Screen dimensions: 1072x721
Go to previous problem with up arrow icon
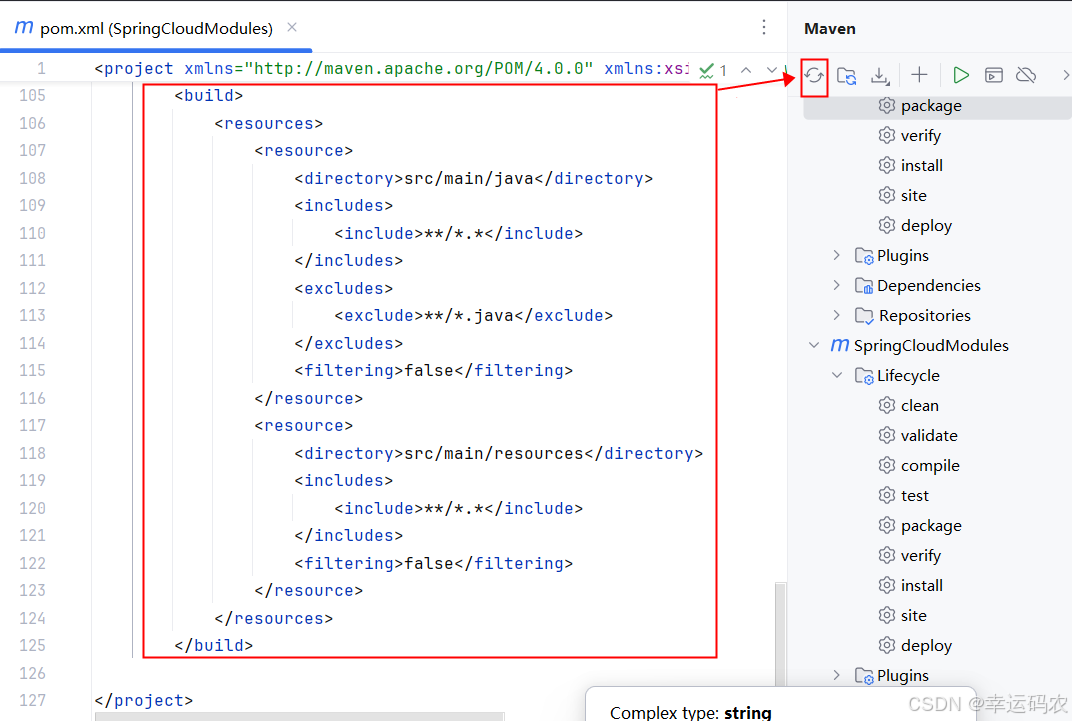[746, 72]
